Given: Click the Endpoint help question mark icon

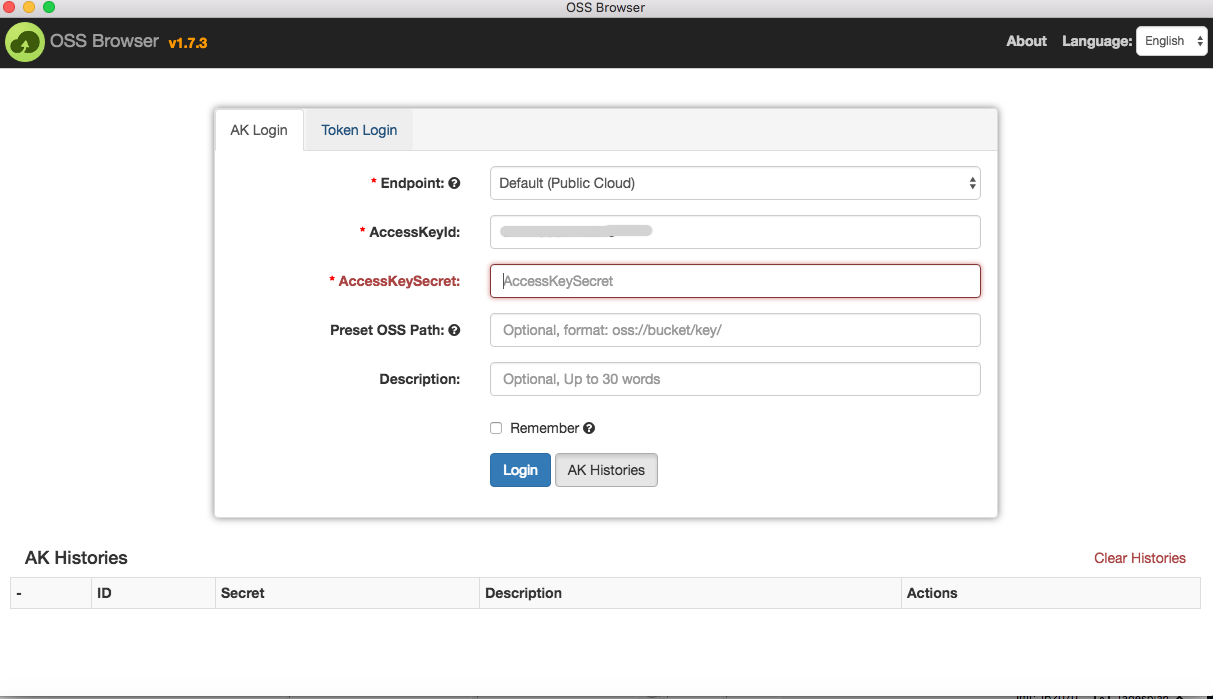Looking at the screenshot, I should point(454,183).
